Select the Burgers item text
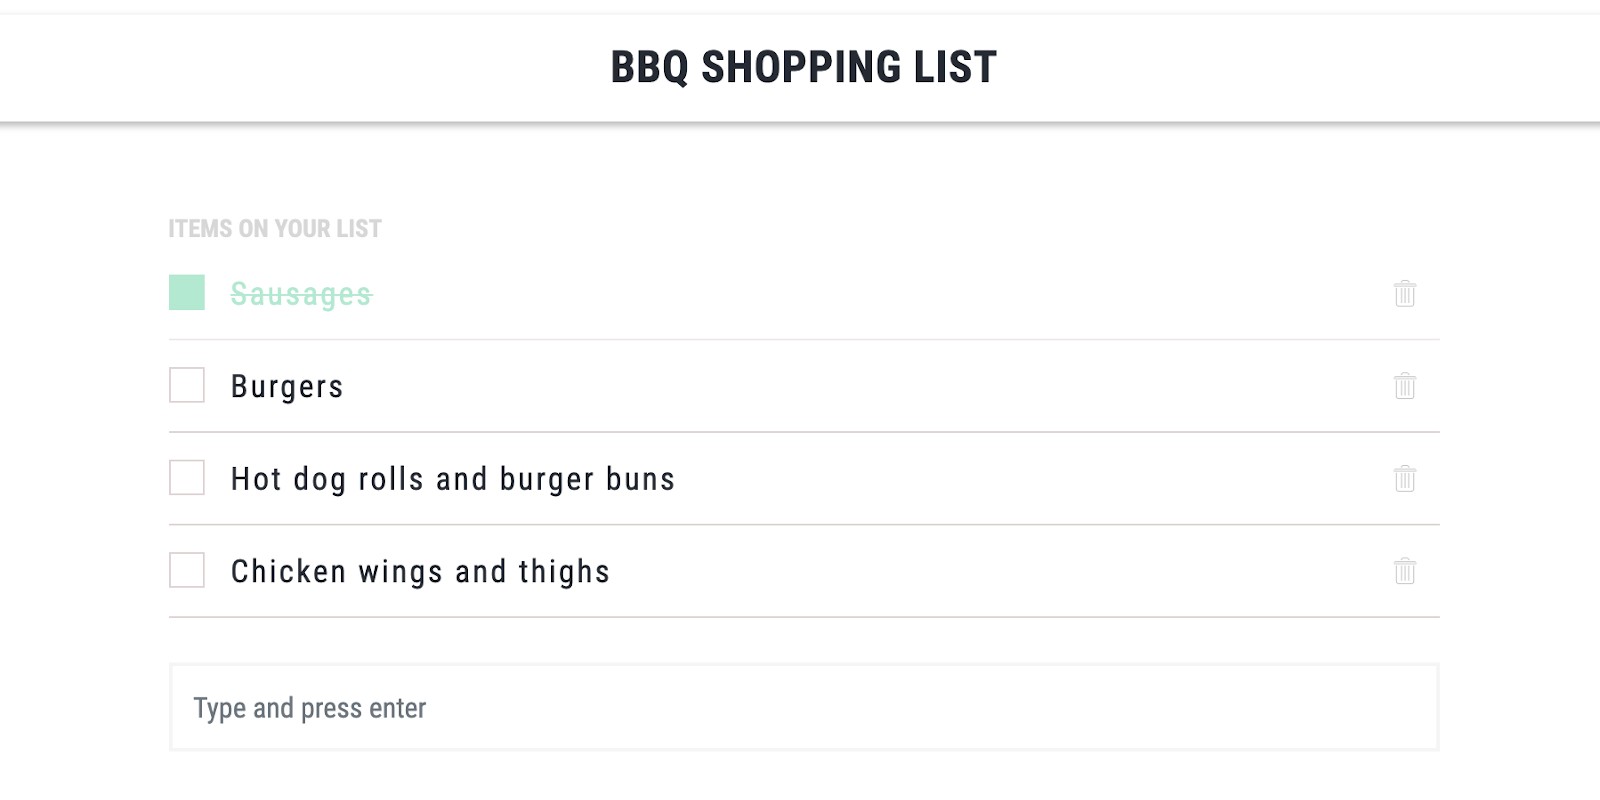Viewport: 1600px width, 800px height. pos(287,387)
